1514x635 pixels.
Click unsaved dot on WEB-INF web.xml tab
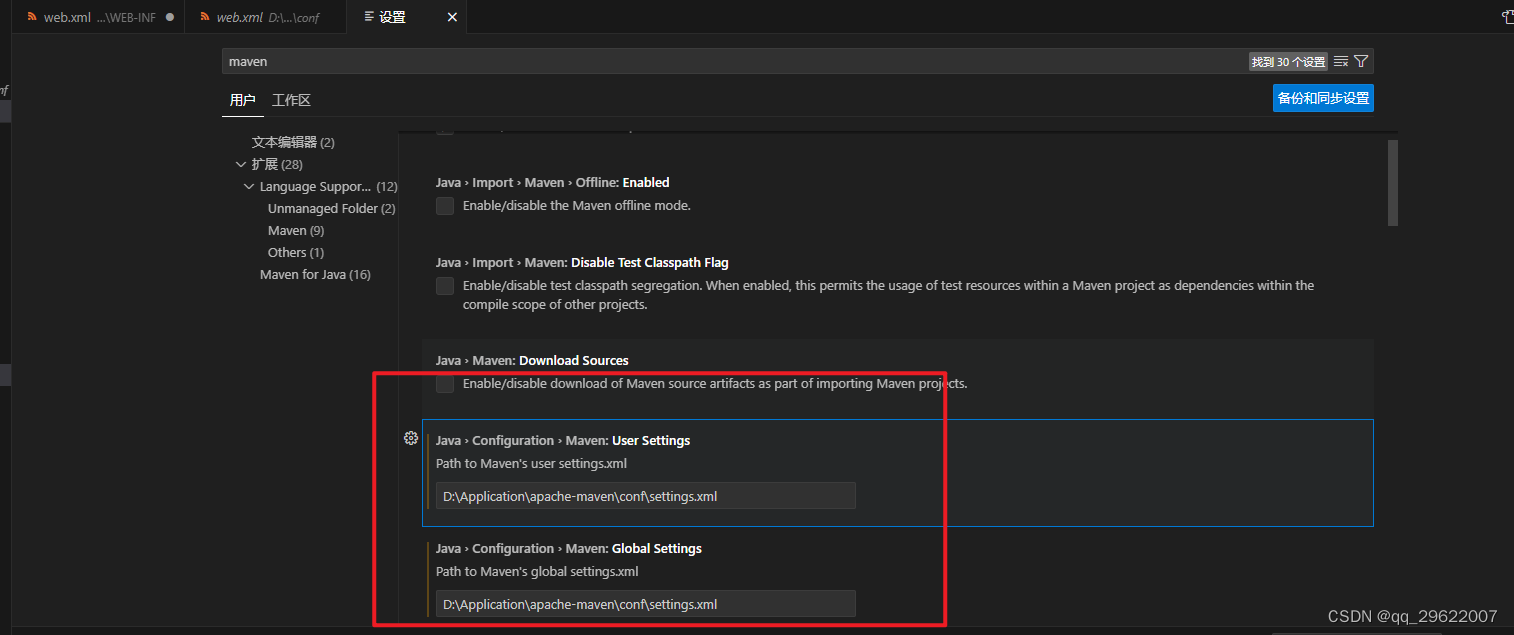(169, 17)
